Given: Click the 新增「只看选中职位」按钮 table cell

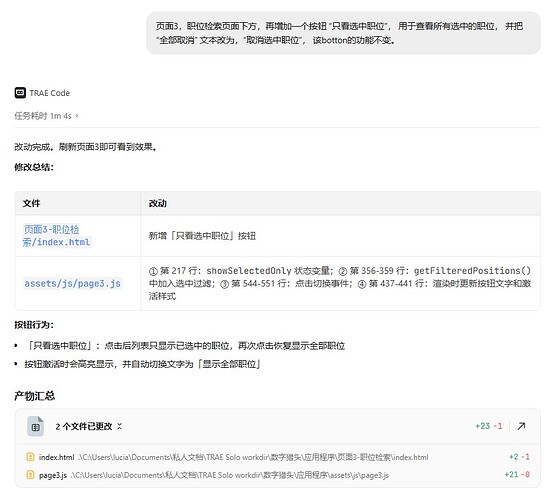Looking at the screenshot, I should point(340,236).
